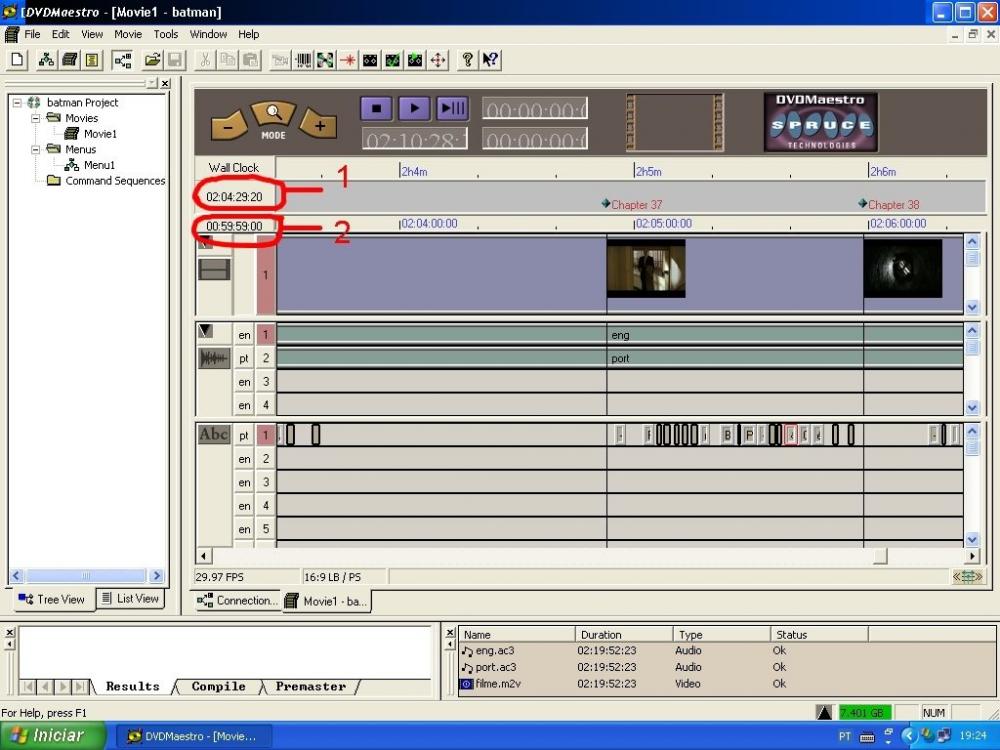Click the Abc subtitle track icon
Image resolution: width=1000 pixels, height=750 pixels.
[x=214, y=435]
